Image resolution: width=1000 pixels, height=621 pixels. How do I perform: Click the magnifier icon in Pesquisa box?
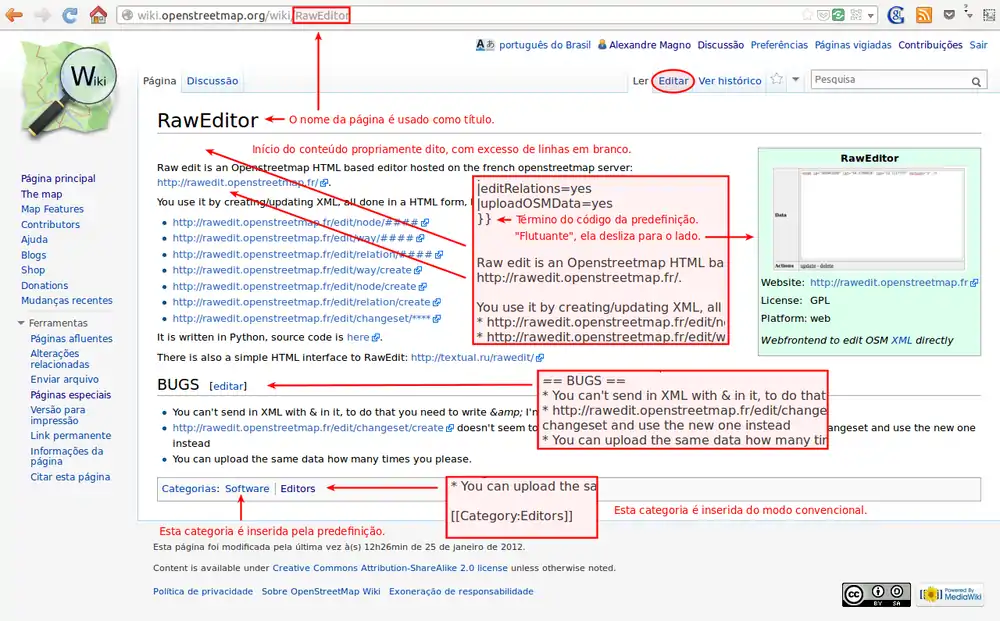[977, 81]
